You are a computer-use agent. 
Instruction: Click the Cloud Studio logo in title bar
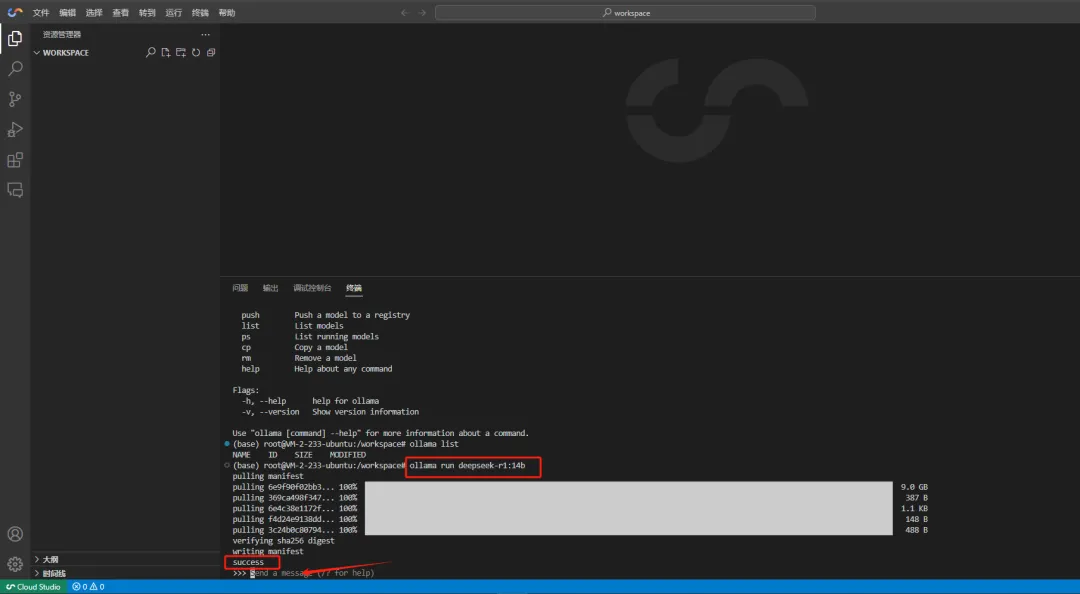point(14,12)
